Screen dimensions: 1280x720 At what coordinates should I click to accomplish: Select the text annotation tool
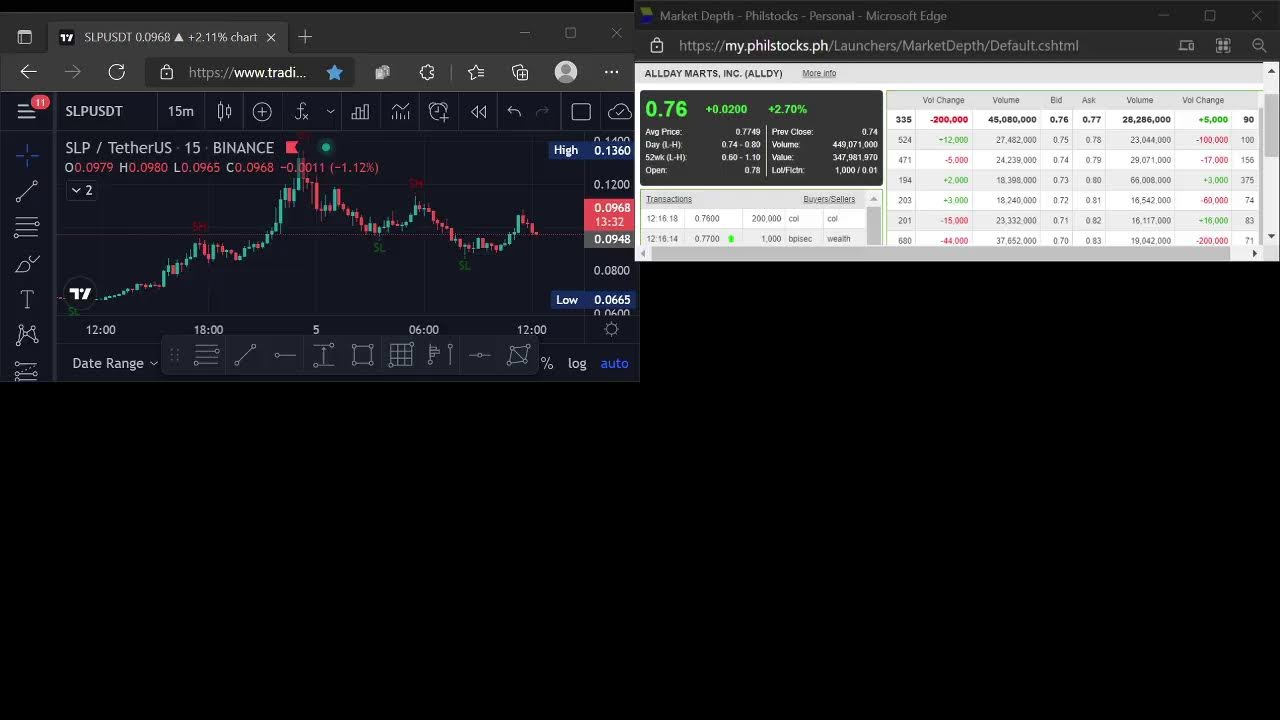pyautogui.click(x=27, y=299)
